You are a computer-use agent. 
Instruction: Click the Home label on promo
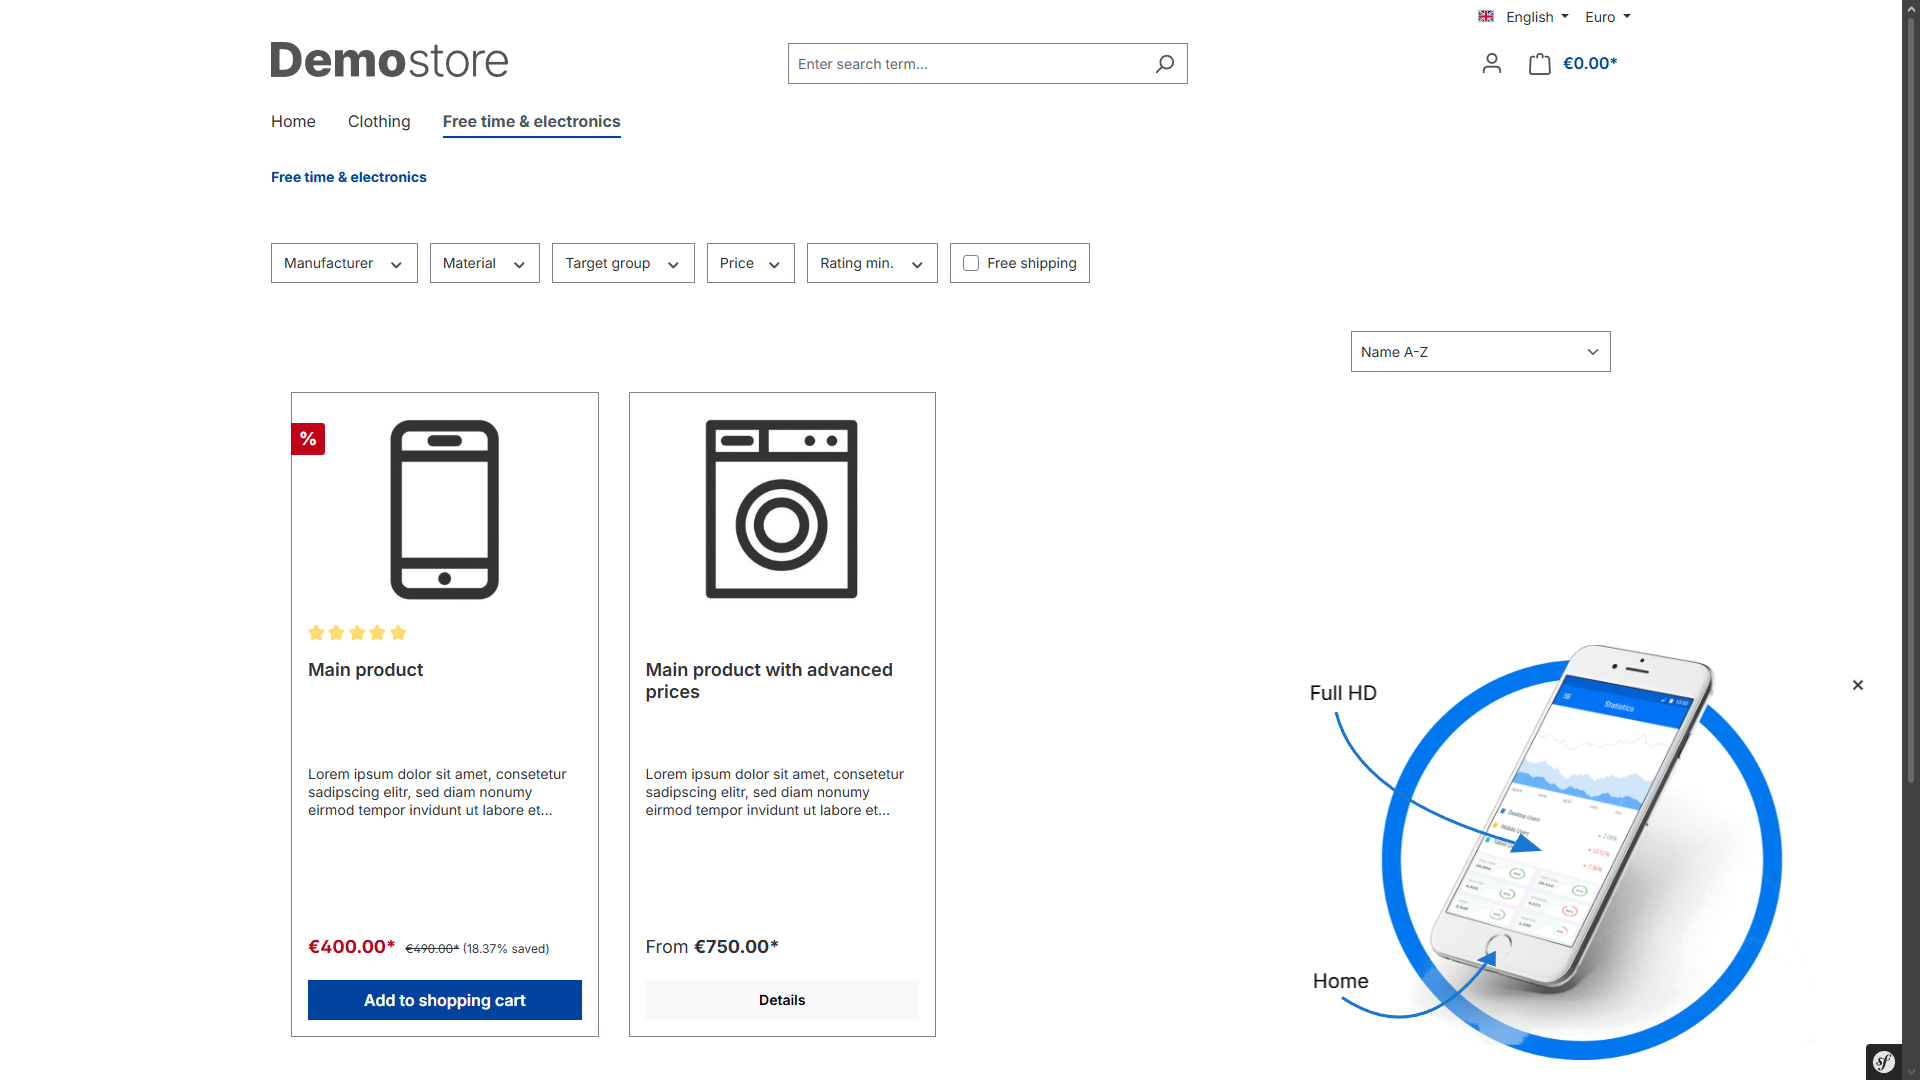coord(1341,981)
